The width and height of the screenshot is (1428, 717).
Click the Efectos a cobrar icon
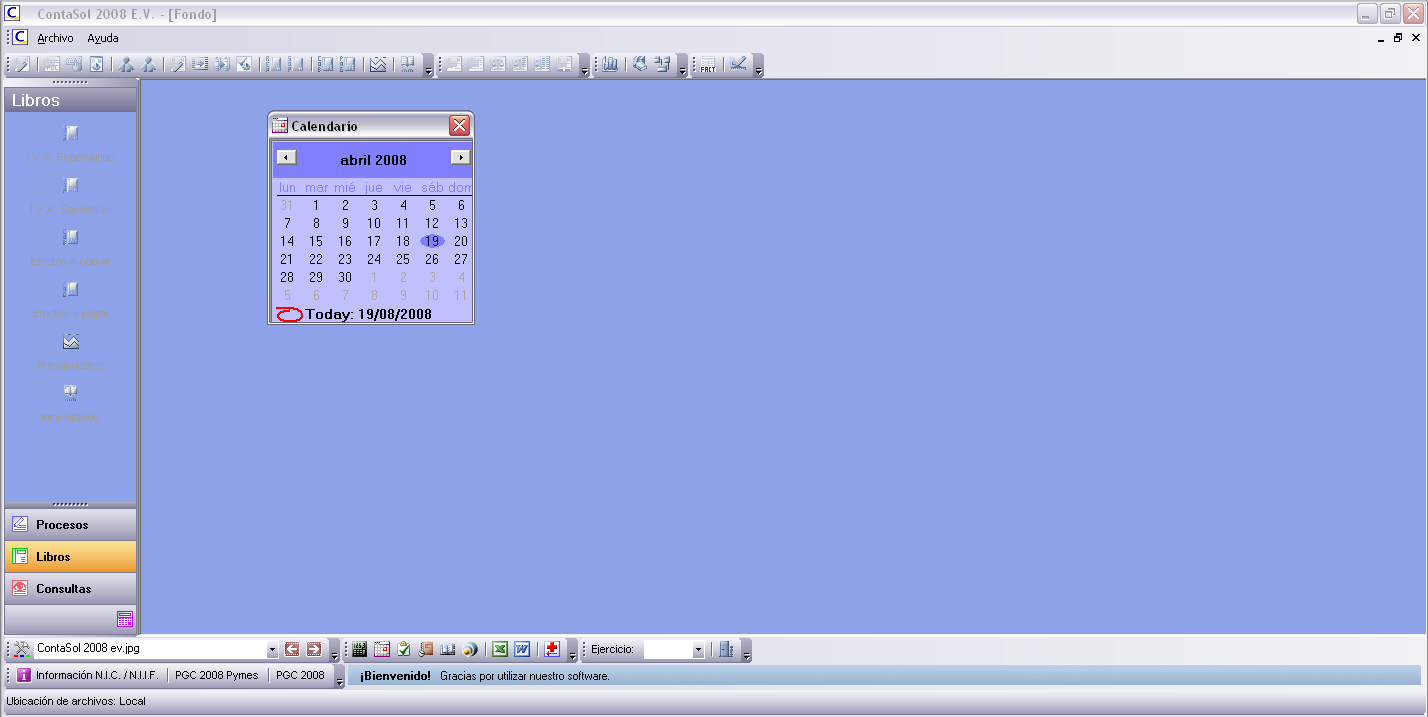point(71,237)
